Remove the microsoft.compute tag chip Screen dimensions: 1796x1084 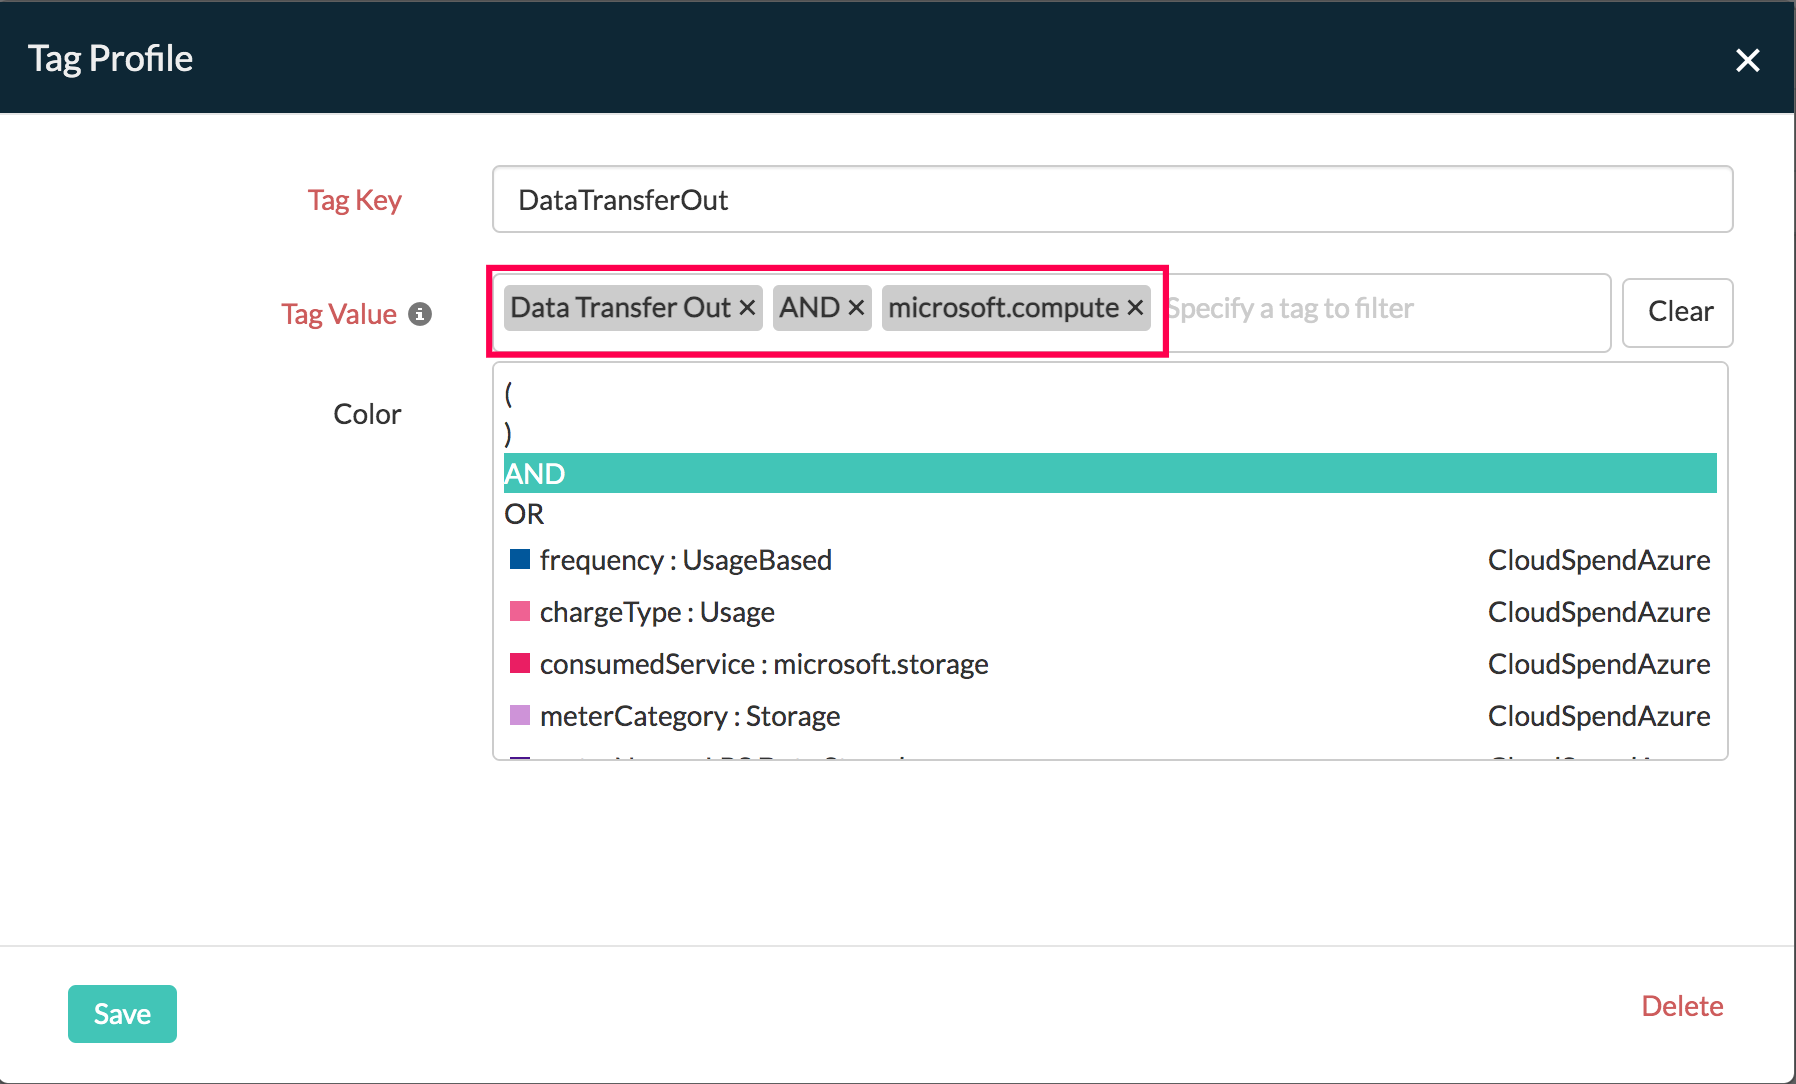tap(1135, 308)
